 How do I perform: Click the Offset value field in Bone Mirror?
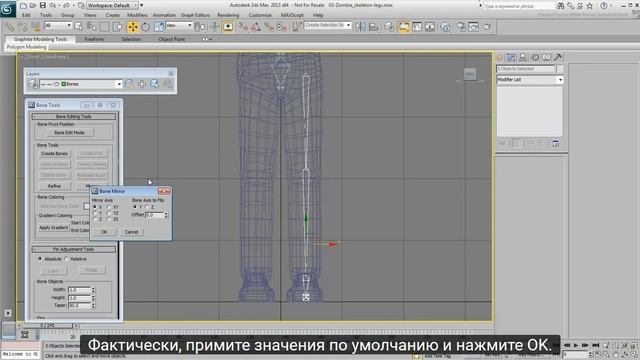click(x=155, y=215)
